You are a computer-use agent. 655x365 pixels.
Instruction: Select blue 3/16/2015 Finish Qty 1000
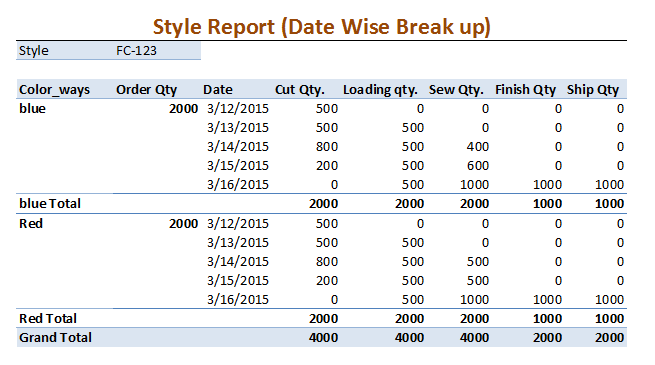547,185
